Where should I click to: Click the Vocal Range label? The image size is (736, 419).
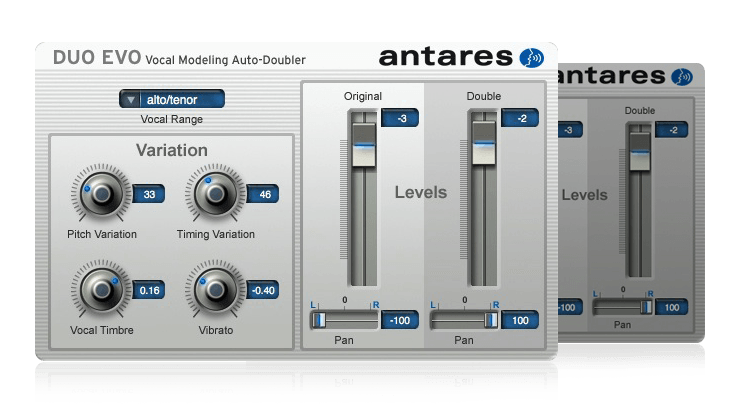coord(172,119)
